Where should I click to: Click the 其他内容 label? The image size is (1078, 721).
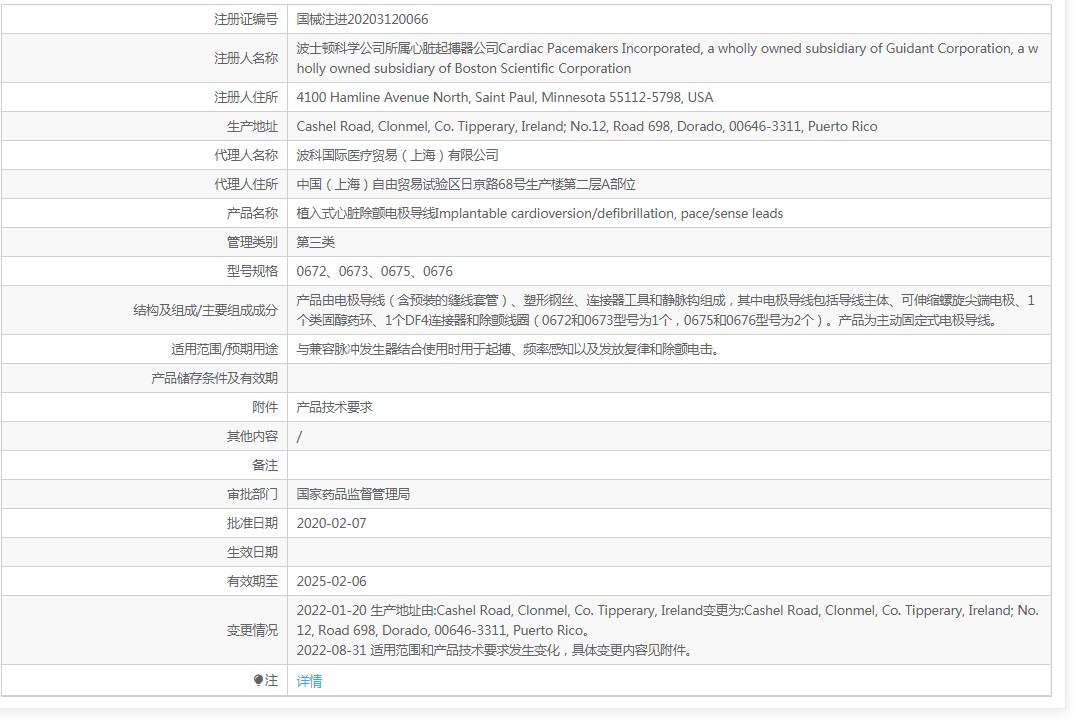click(x=252, y=436)
